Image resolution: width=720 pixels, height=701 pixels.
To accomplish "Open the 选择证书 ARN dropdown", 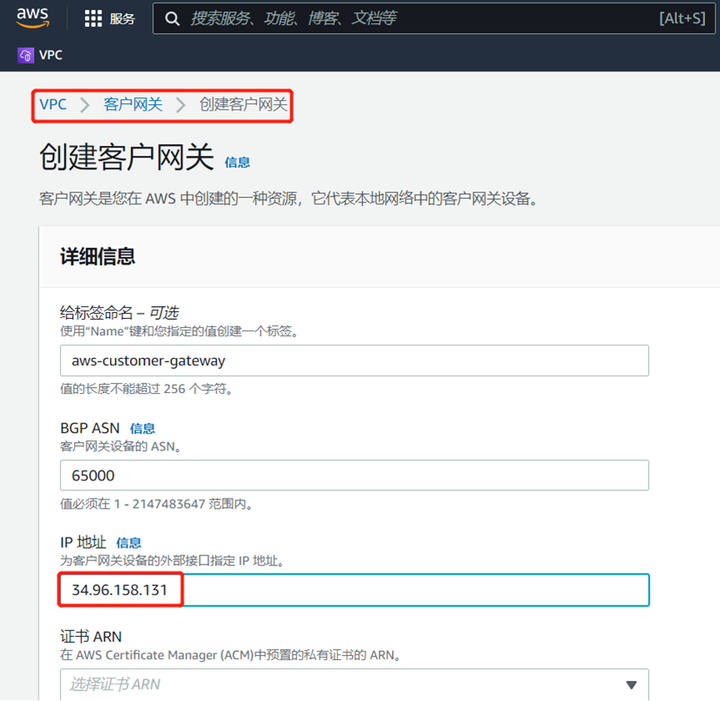I will (x=354, y=684).
